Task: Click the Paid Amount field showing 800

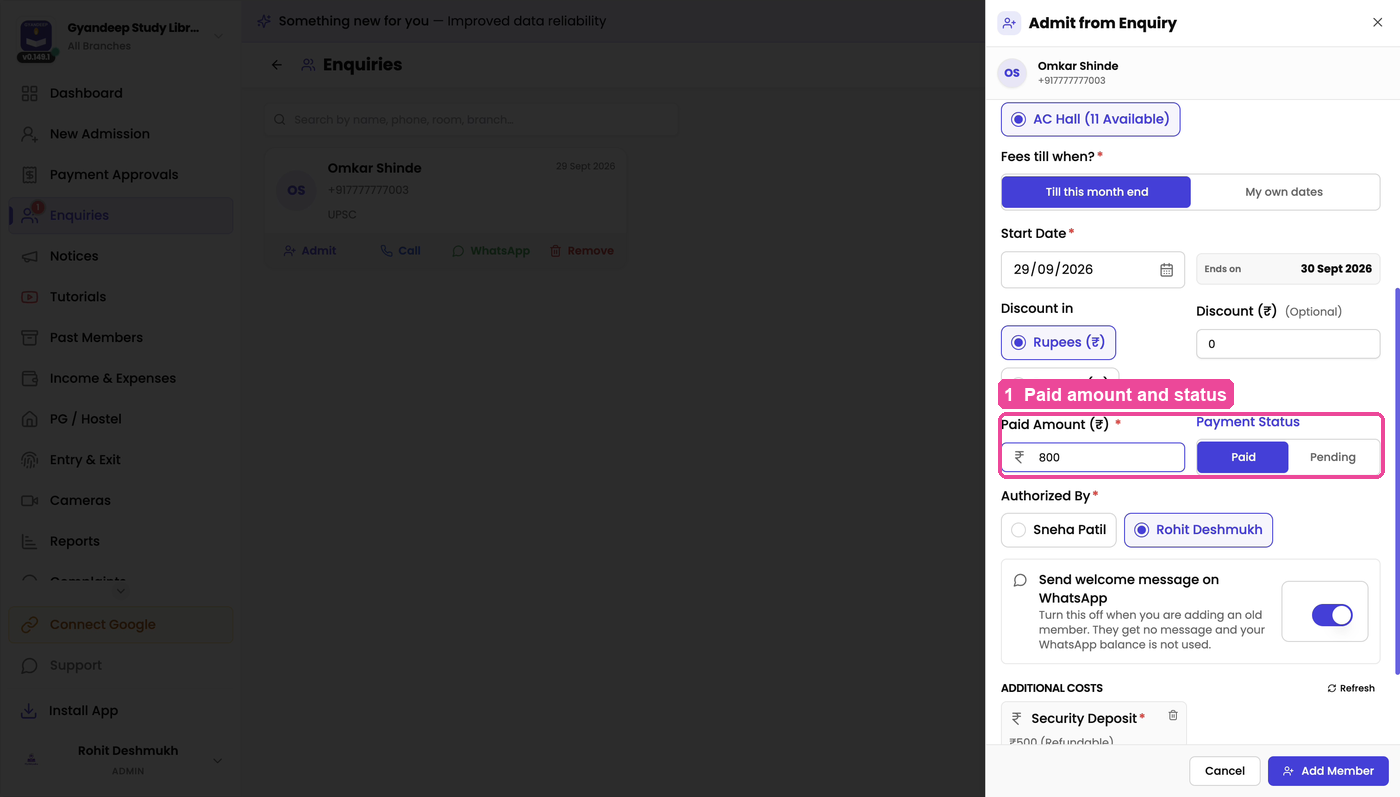Action: click(1093, 458)
